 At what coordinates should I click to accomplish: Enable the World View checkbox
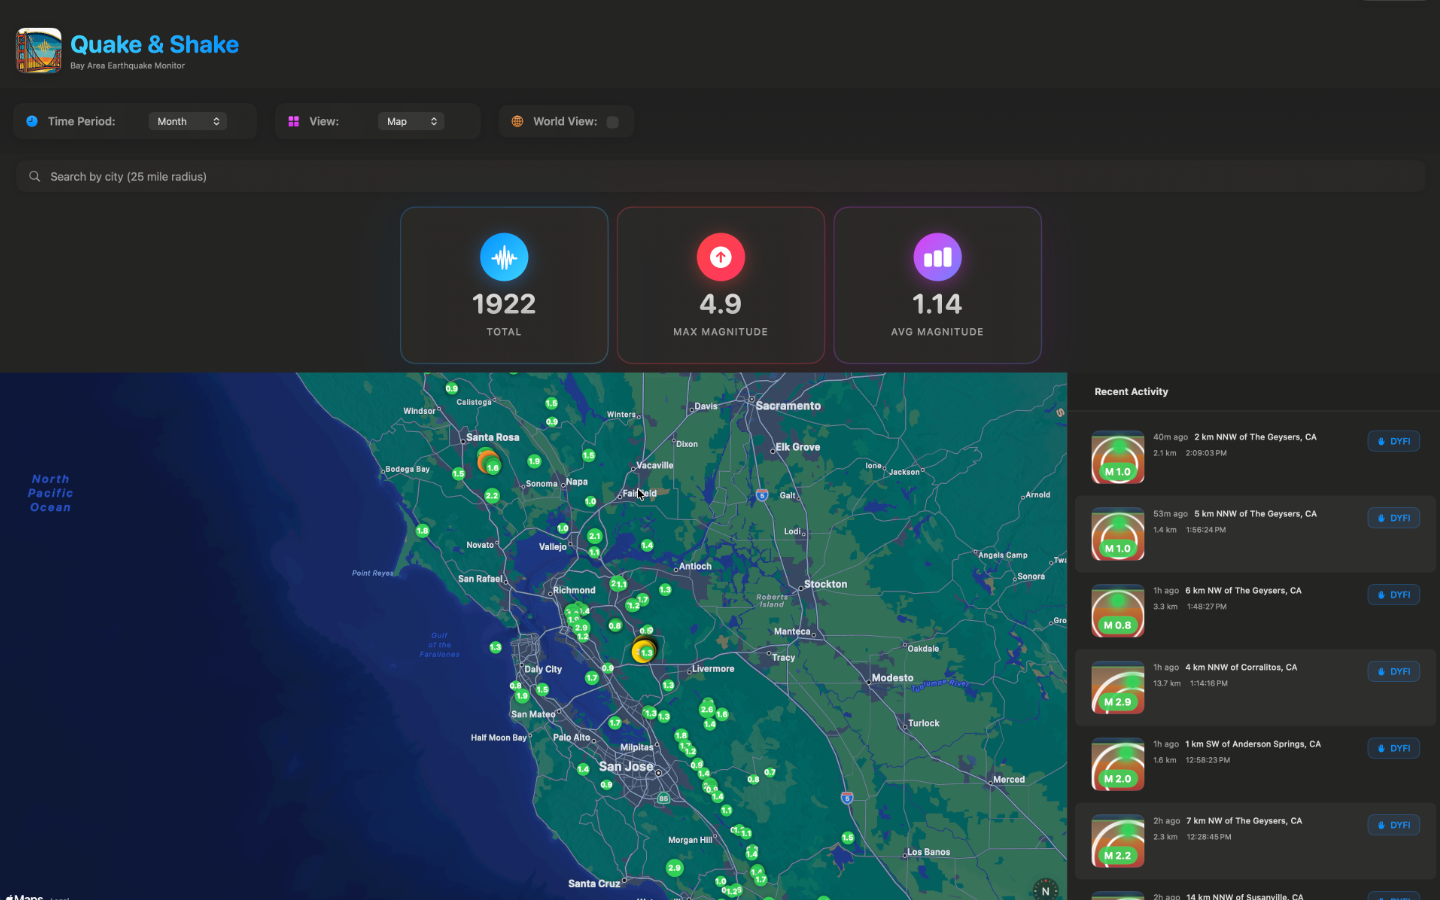click(x=613, y=122)
